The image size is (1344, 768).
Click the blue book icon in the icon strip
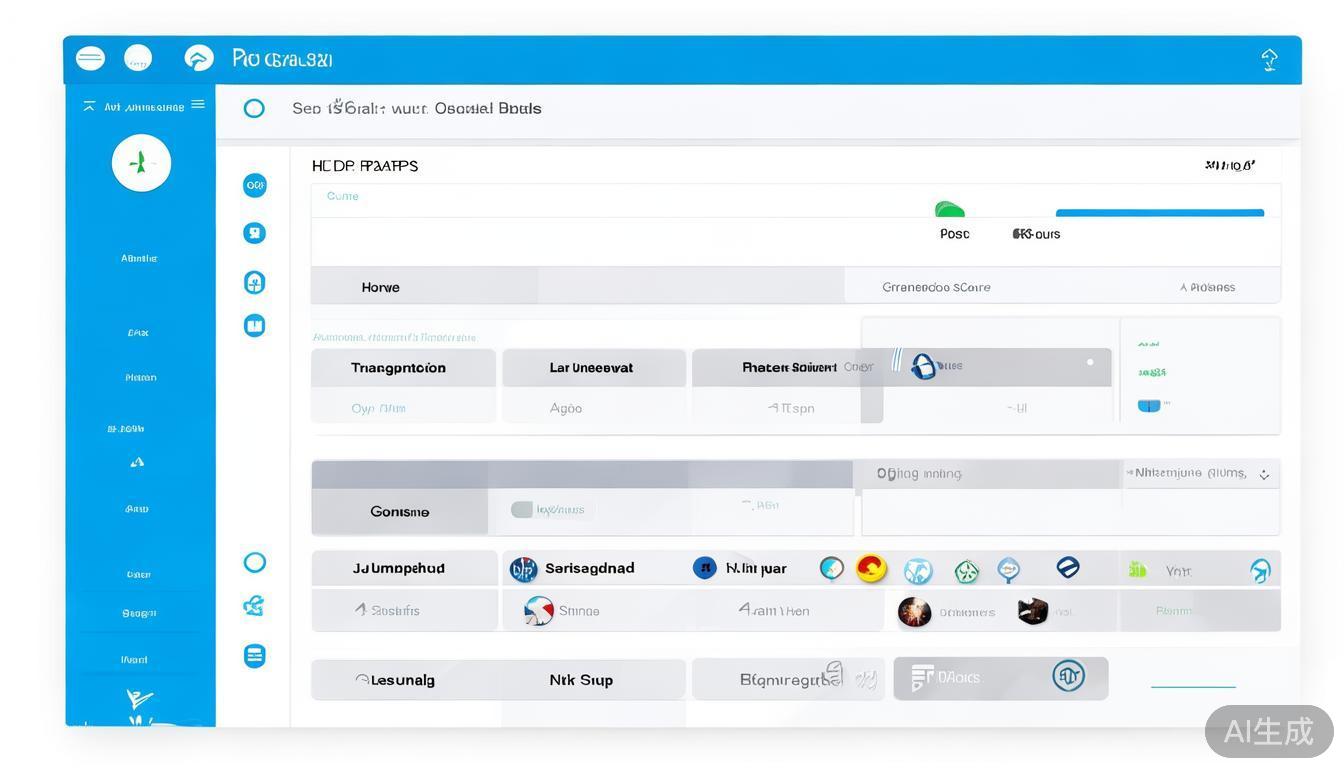click(x=255, y=325)
